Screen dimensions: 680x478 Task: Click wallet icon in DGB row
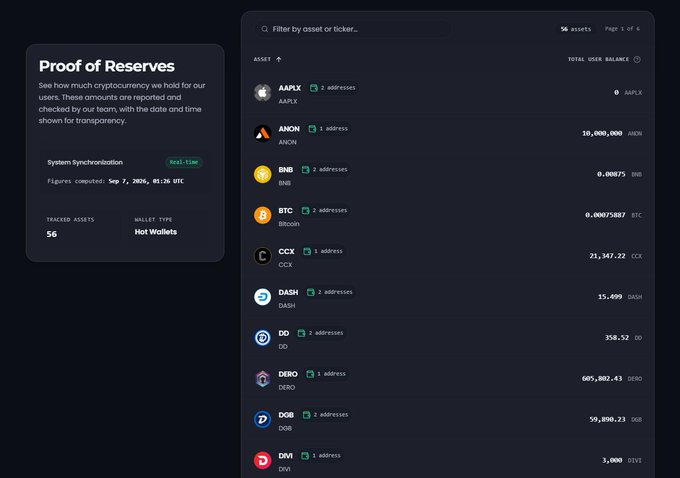coord(306,415)
